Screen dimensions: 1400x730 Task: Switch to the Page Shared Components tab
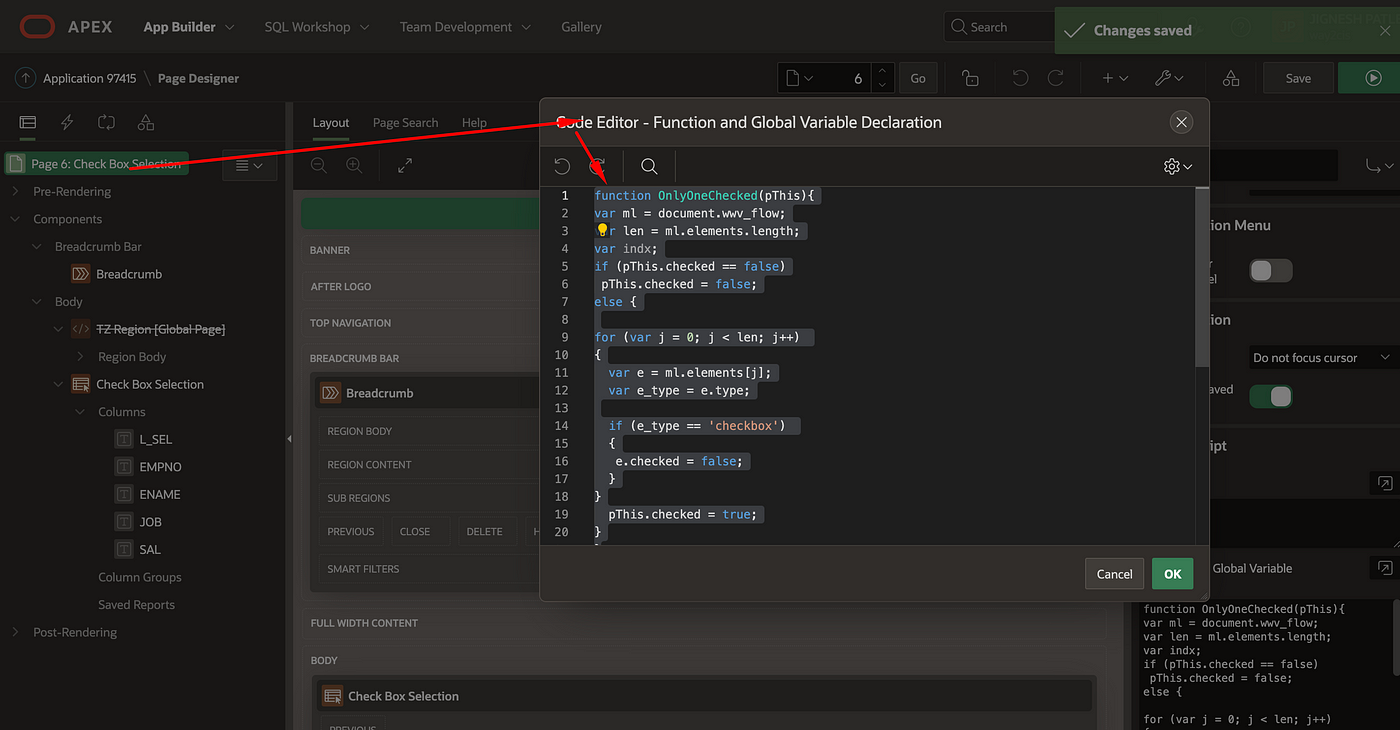click(146, 122)
